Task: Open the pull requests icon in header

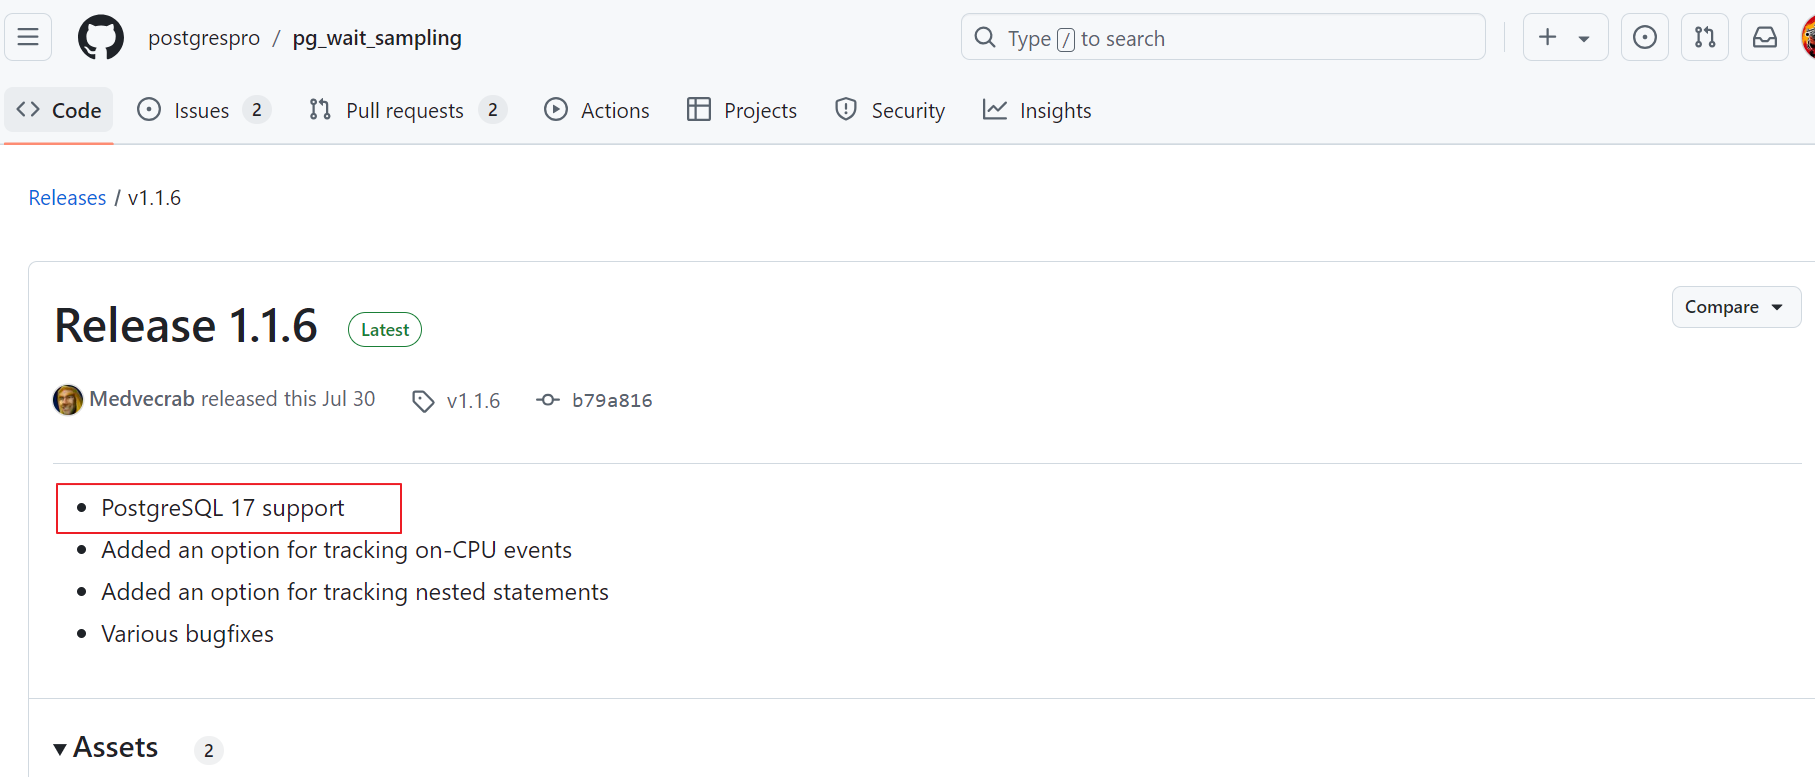Action: [1705, 38]
